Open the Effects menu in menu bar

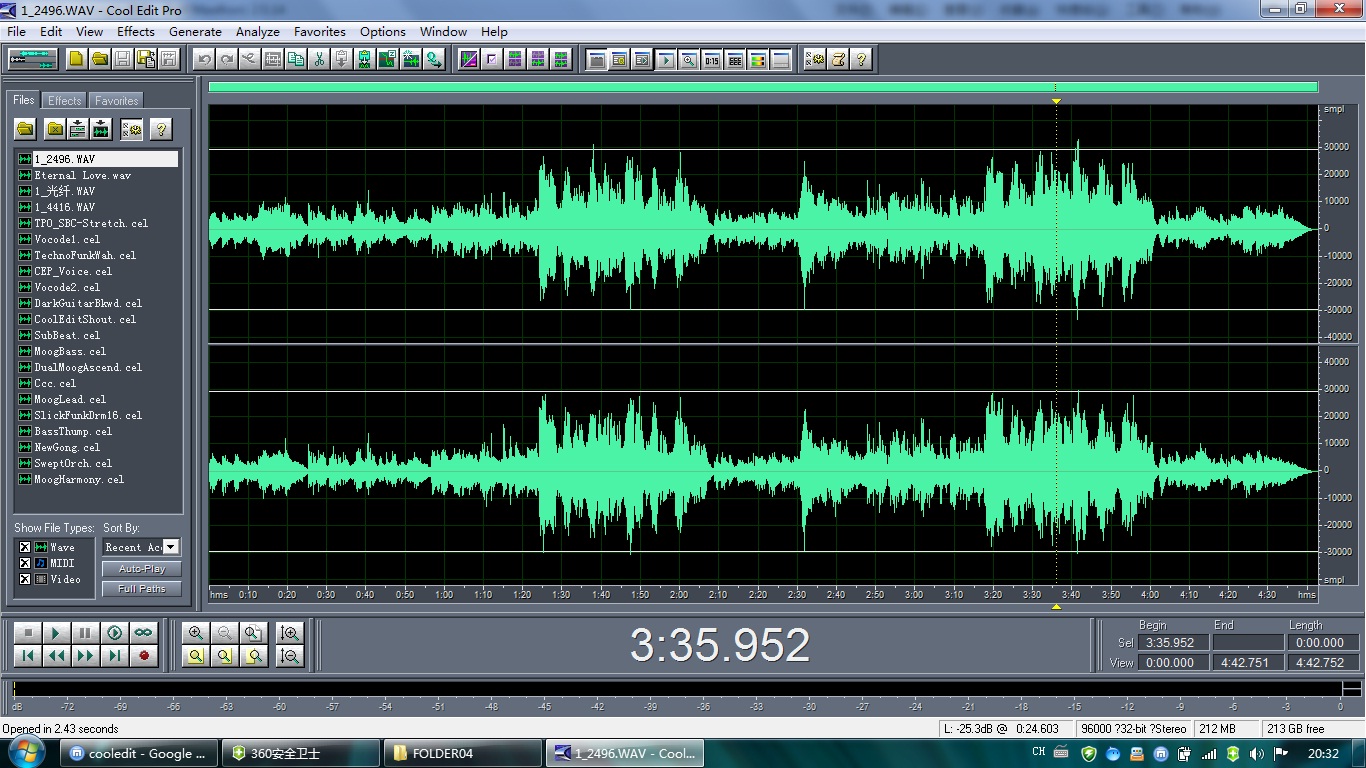click(136, 31)
